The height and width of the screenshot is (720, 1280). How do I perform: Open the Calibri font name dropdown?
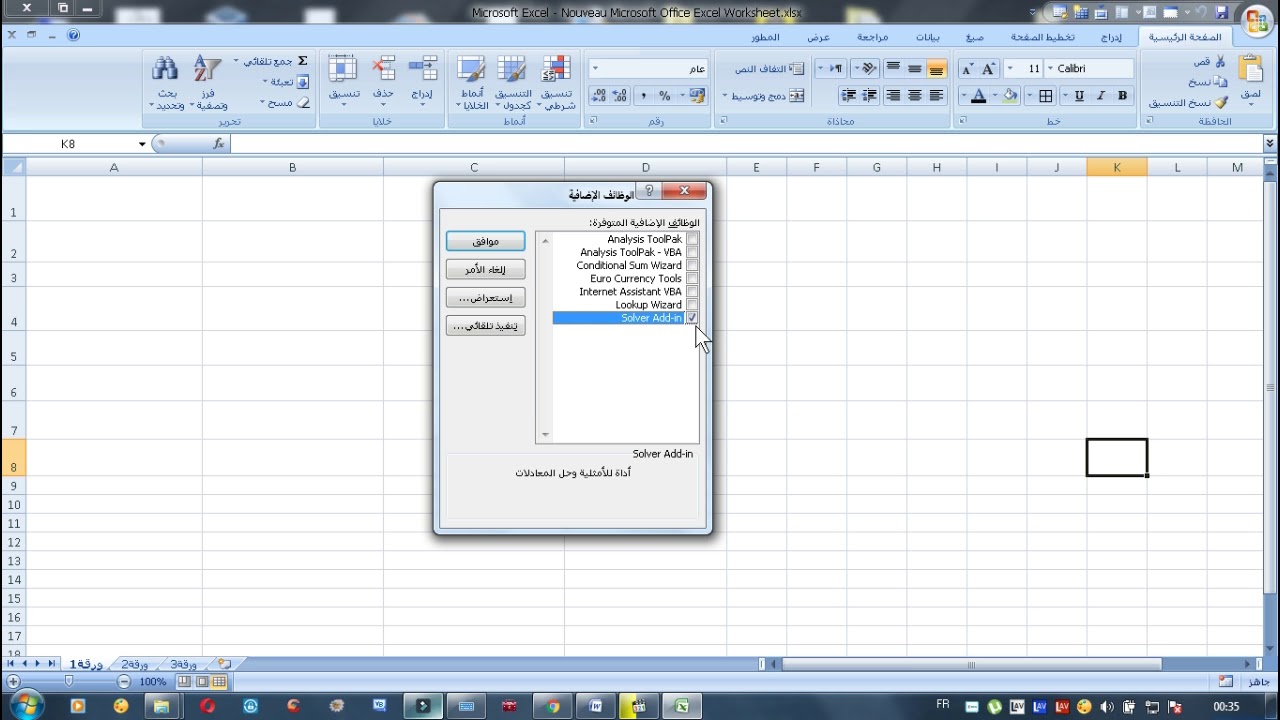pos(1050,69)
